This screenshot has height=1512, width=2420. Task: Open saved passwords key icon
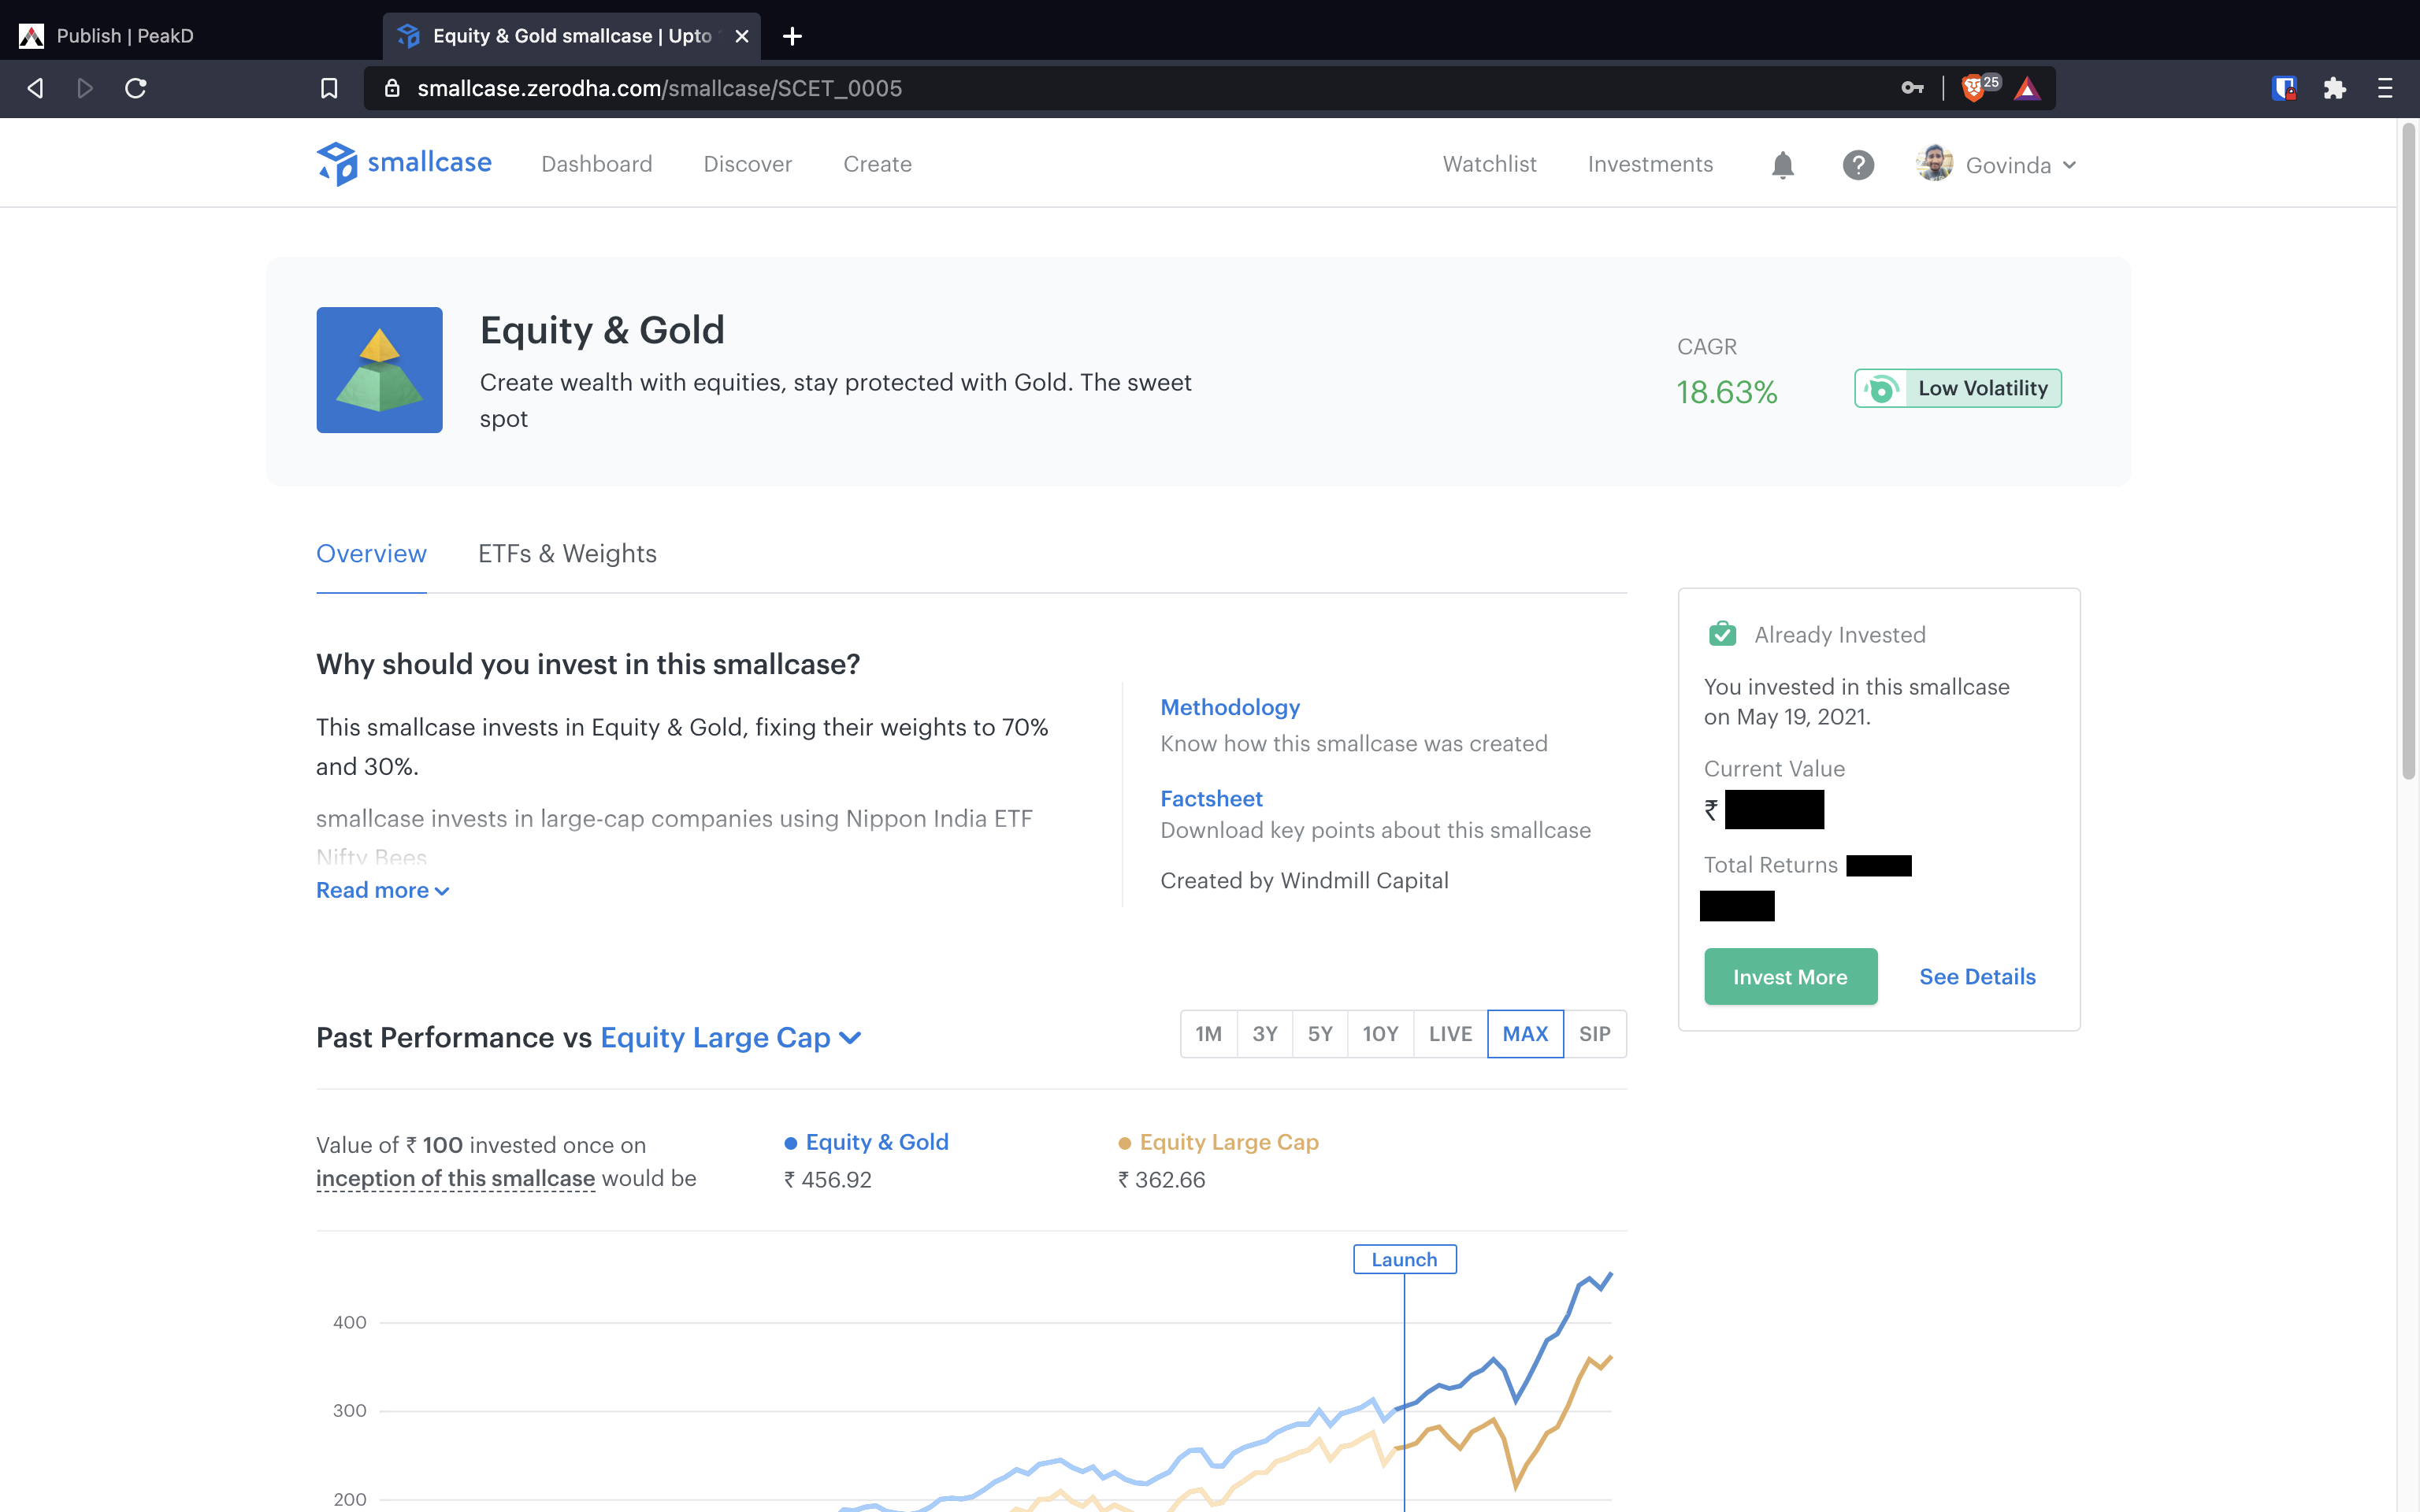pyautogui.click(x=1912, y=88)
